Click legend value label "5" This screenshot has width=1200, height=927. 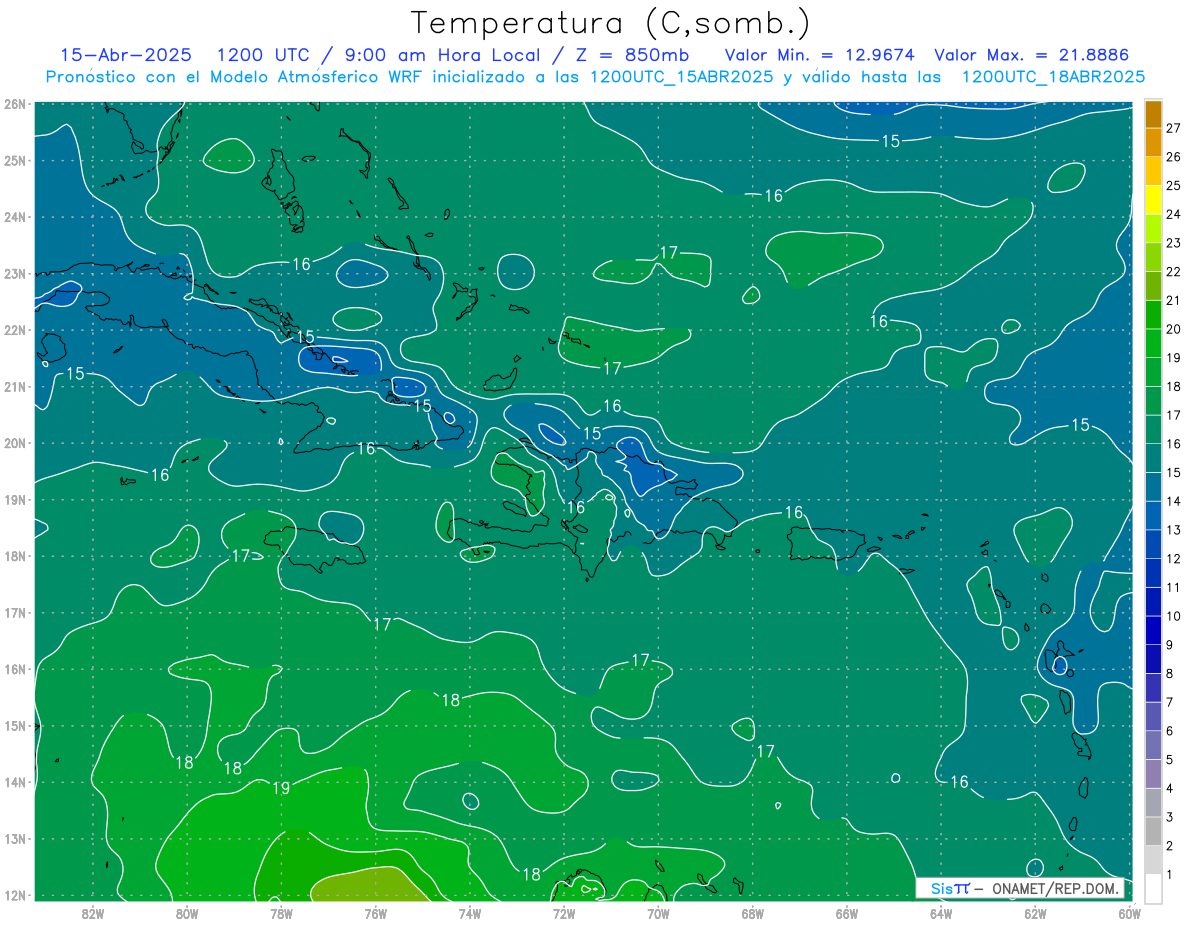pyautogui.click(x=1171, y=759)
